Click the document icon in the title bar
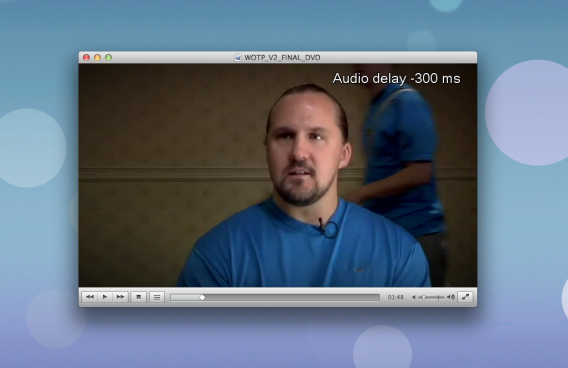Image resolution: width=568 pixels, height=368 pixels. point(238,57)
